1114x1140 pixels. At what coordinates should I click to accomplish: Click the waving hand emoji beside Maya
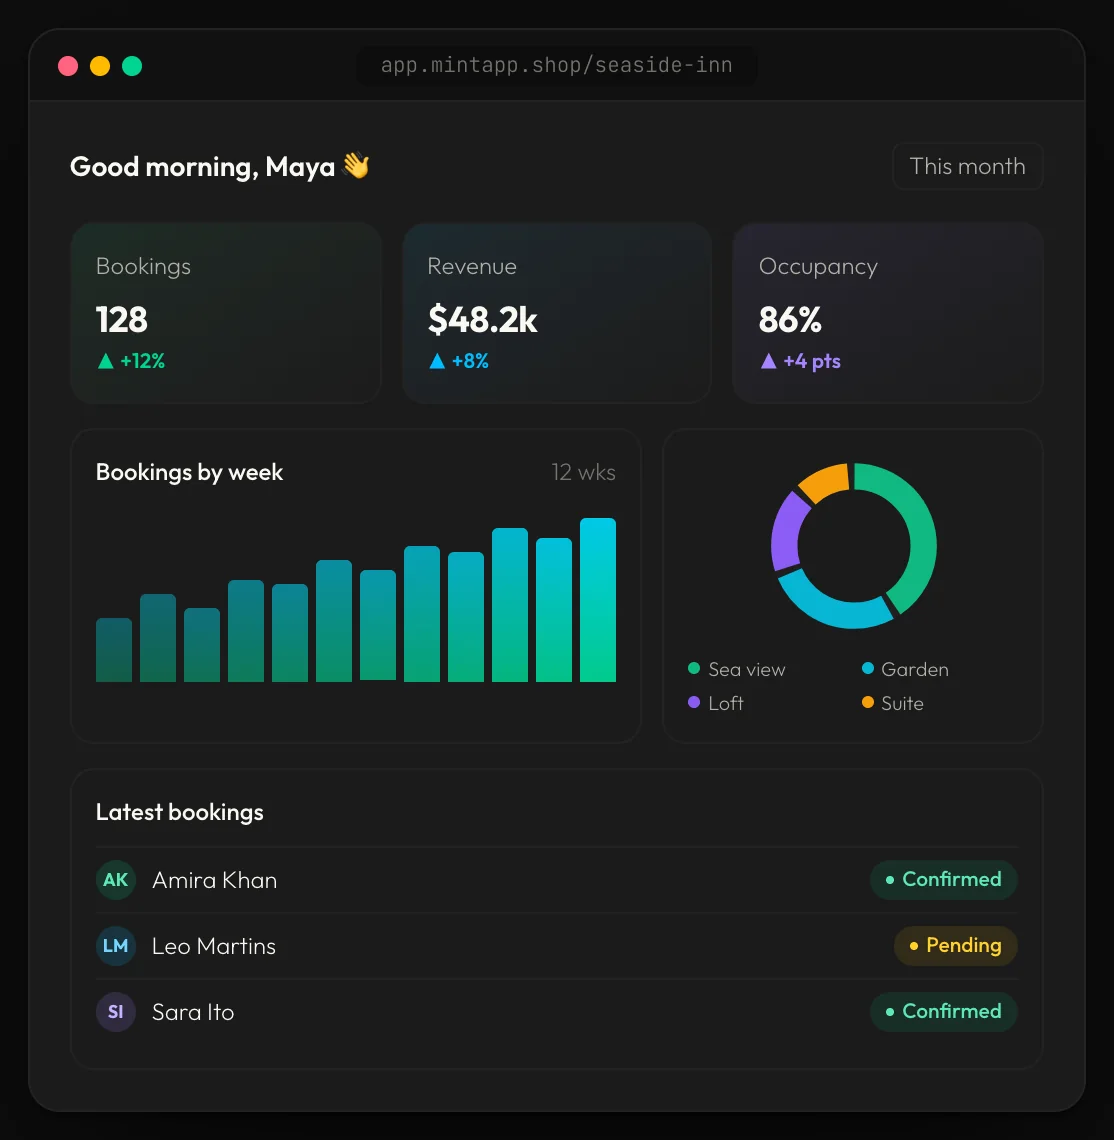point(356,166)
